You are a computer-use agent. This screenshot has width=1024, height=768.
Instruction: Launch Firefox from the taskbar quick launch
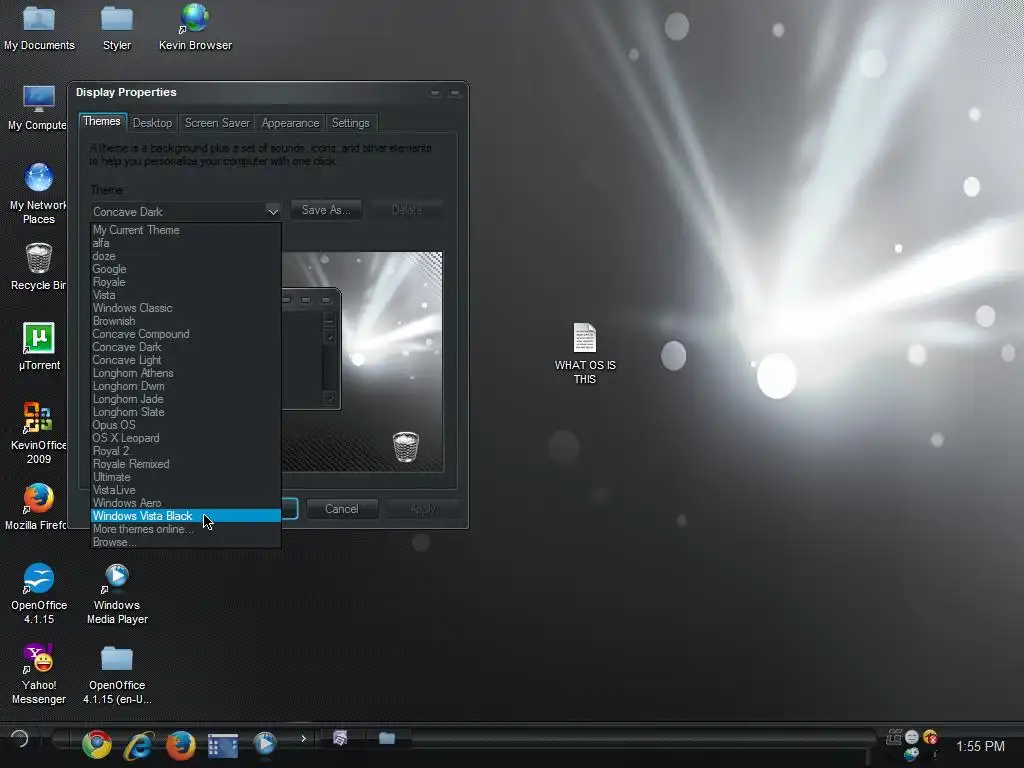(180, 744)
